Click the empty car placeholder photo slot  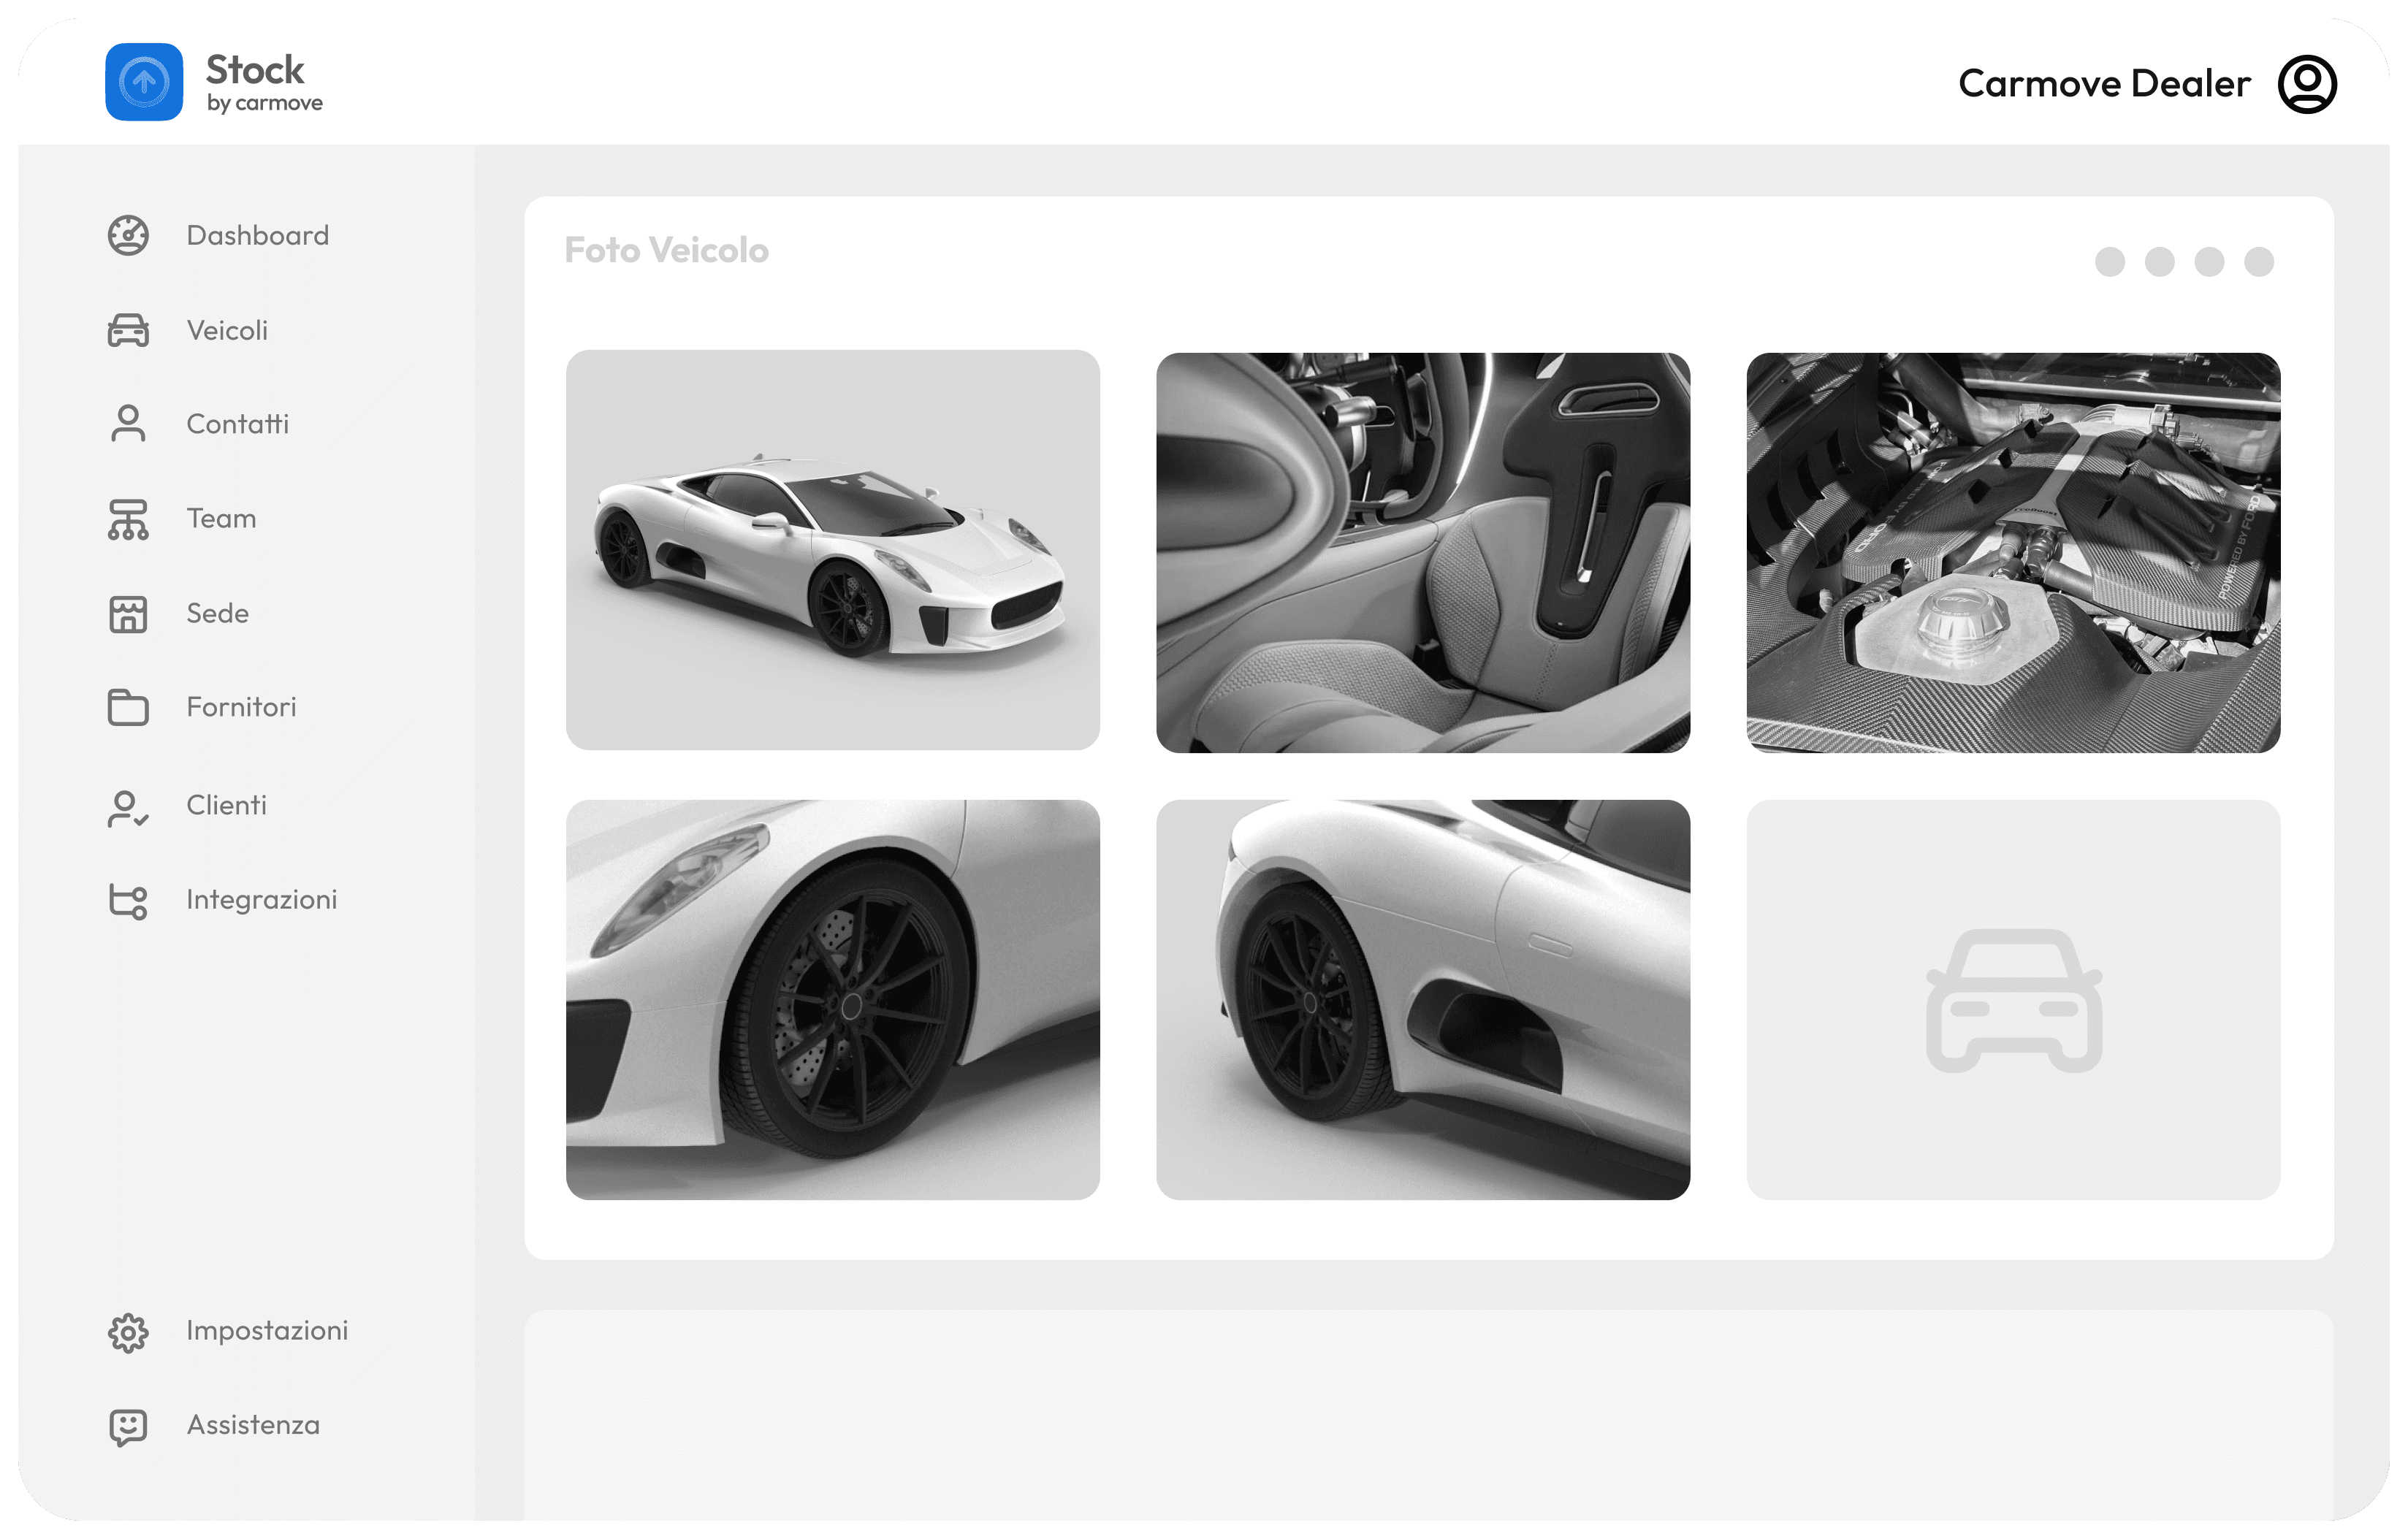tap(2013, 1000)
